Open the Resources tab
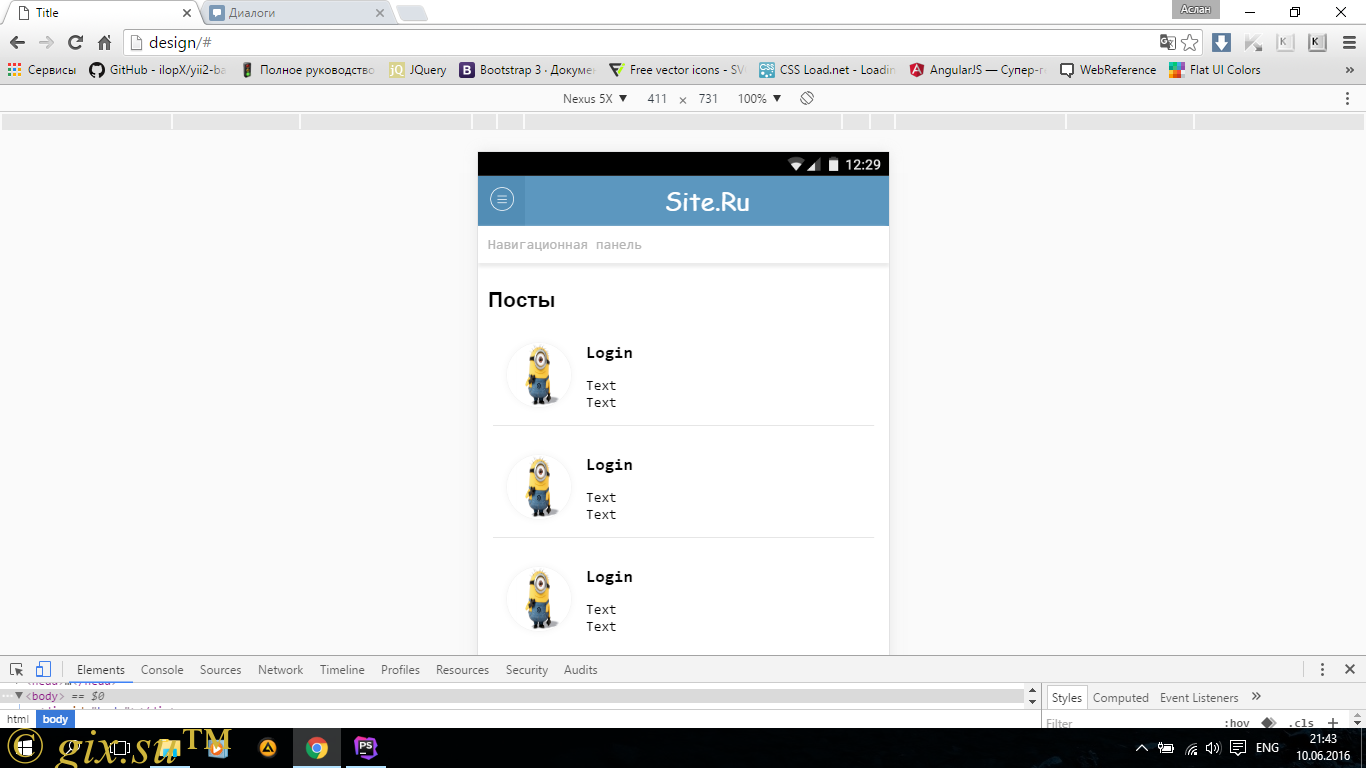The image size is (1366, 768). [462, 670]
